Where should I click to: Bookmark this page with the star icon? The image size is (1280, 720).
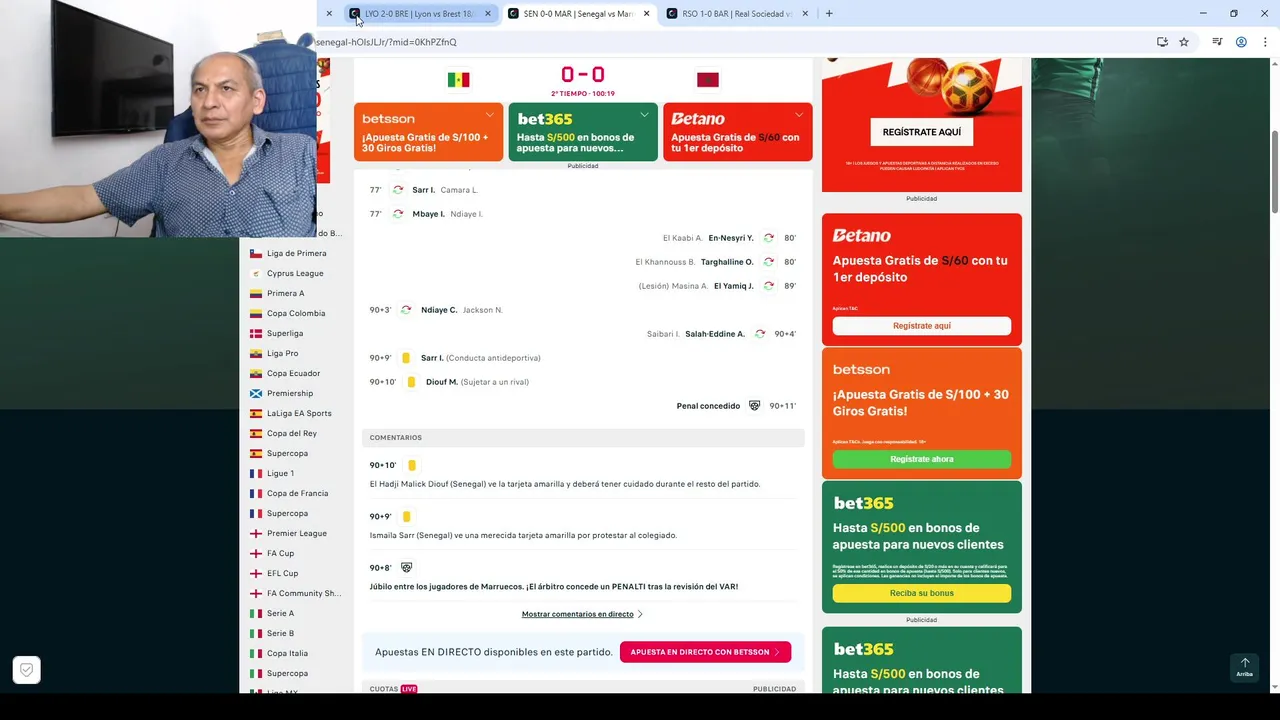tap(1184, 42)
